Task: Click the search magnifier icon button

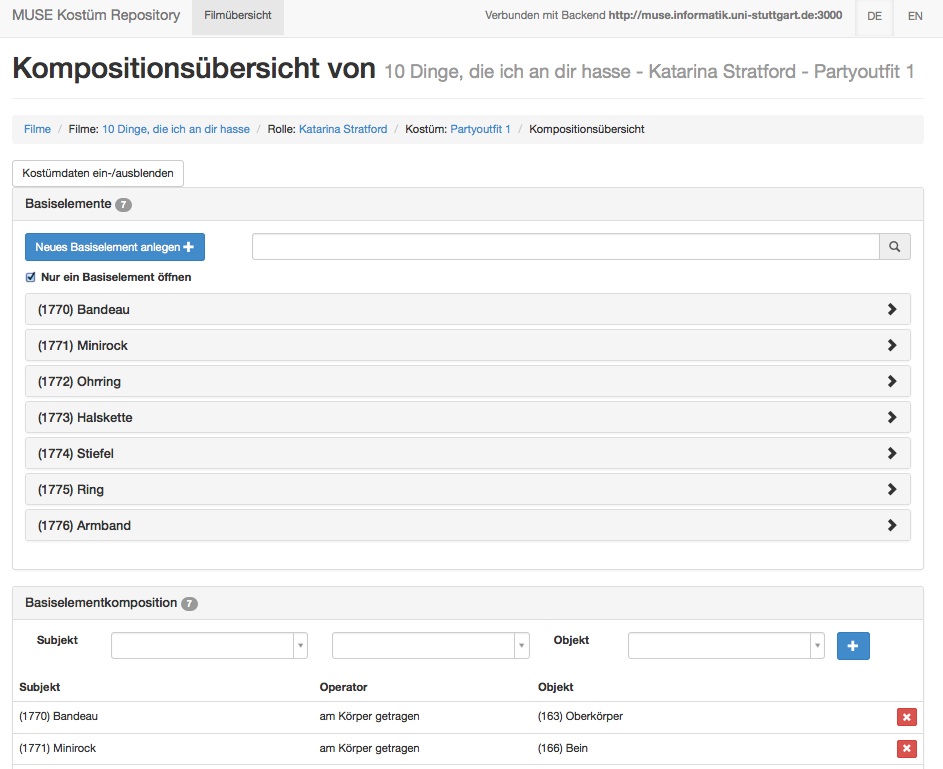Action: click(895, 247)
